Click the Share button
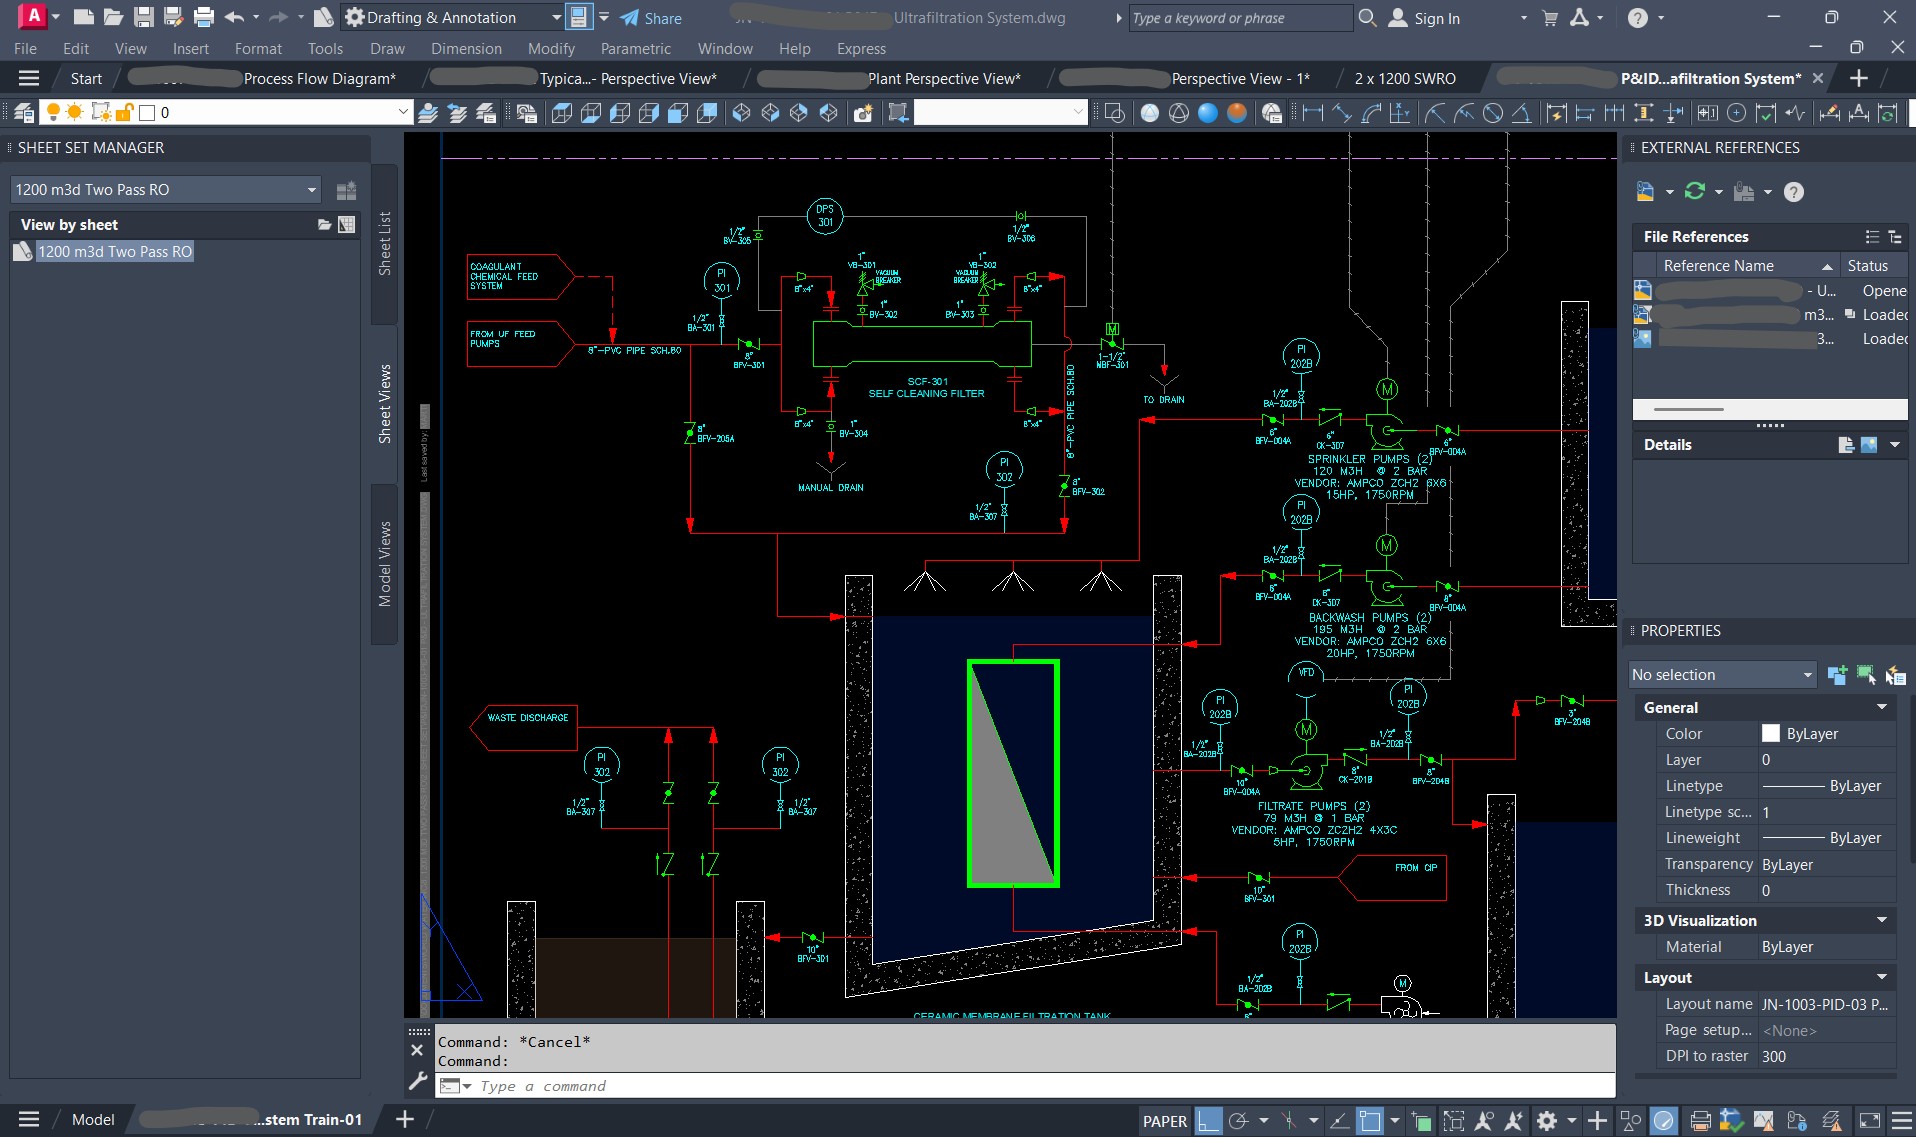This screenshot has height=1137, width=1916. [651, 18]
